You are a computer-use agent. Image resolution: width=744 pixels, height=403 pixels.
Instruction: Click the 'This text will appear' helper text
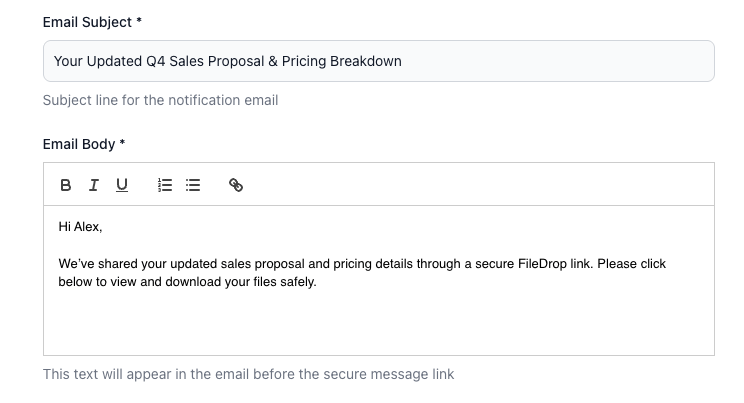248,374
